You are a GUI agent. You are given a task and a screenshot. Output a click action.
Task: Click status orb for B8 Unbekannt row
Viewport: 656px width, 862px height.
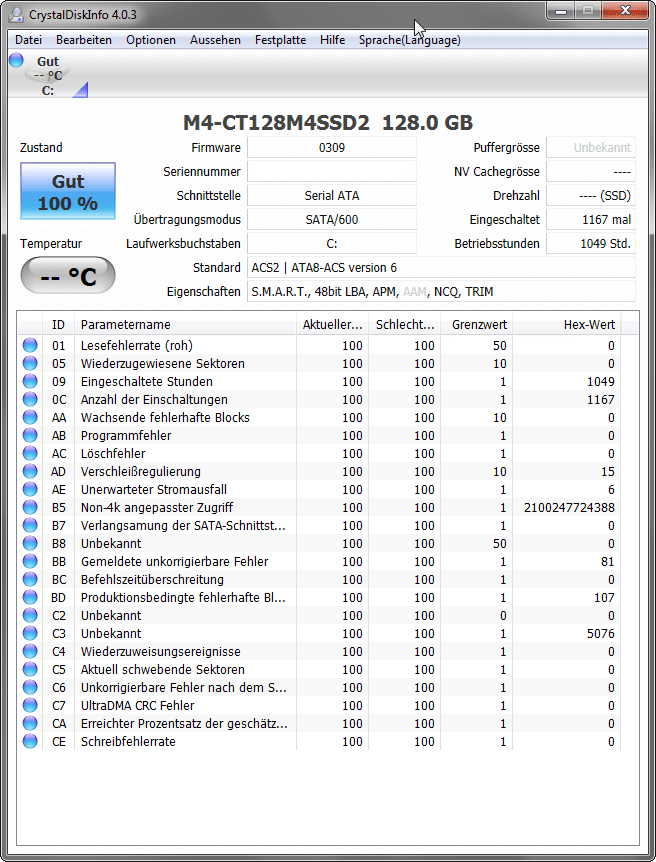tap(30, 543)
